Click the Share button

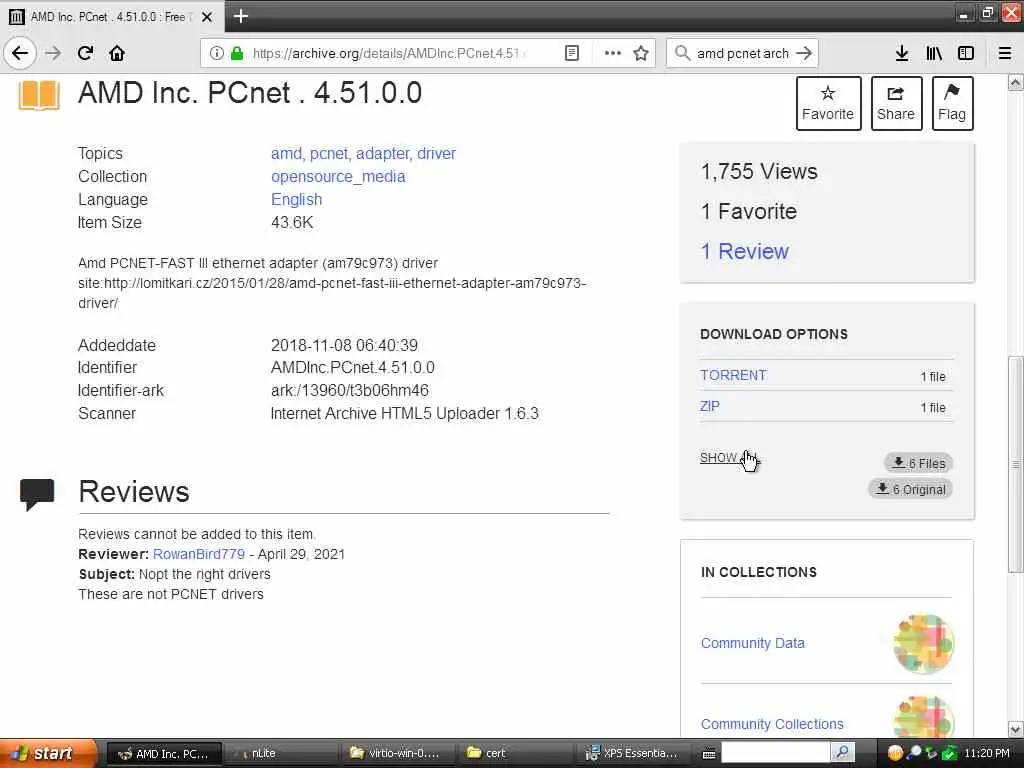896,103
